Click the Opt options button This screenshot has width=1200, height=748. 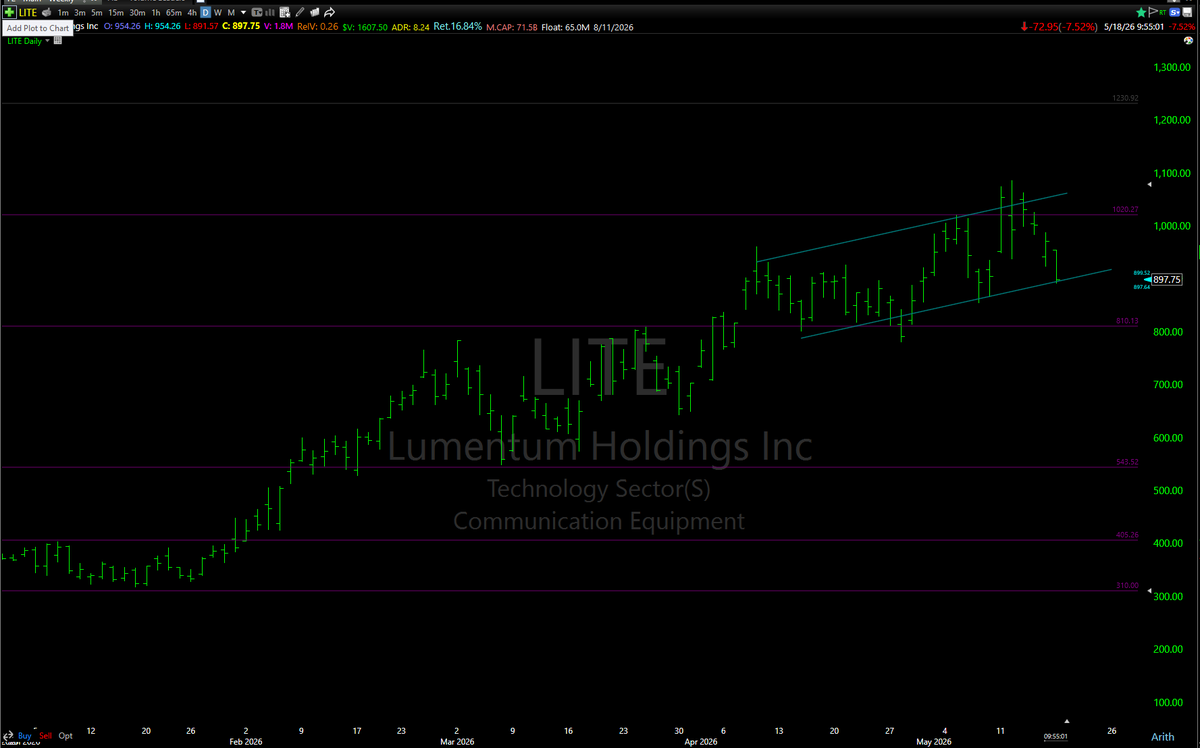pyautogui.click(x=65, y=735)
